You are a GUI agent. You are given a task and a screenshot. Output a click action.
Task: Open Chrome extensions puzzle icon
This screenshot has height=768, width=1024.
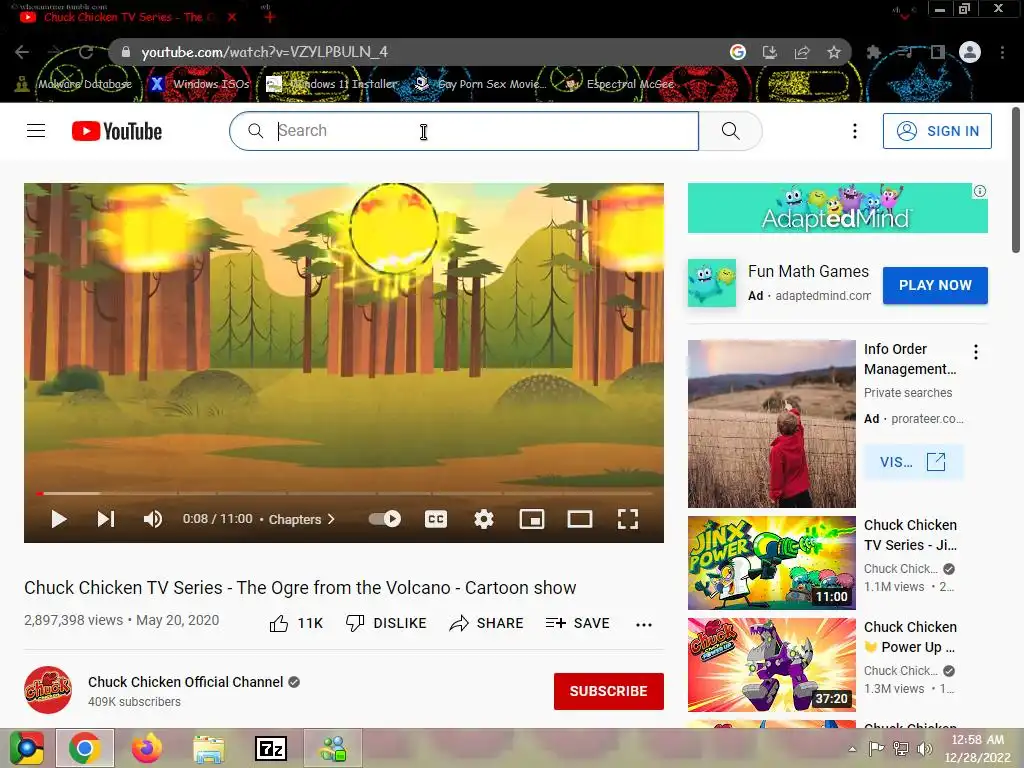tap(874, 52)
